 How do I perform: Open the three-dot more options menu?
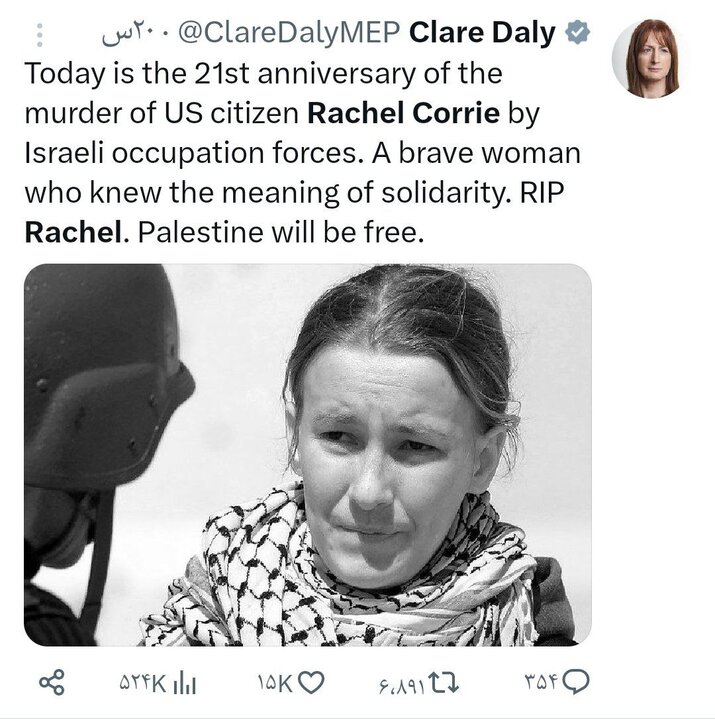pos(40,35)
